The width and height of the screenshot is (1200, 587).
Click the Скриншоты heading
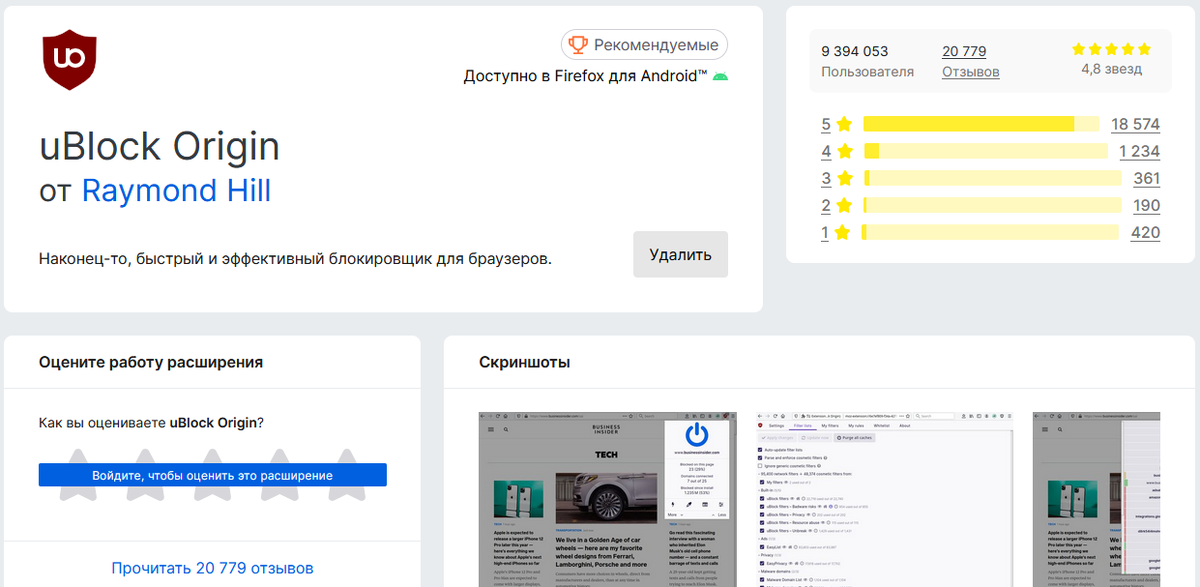[525, 362]
